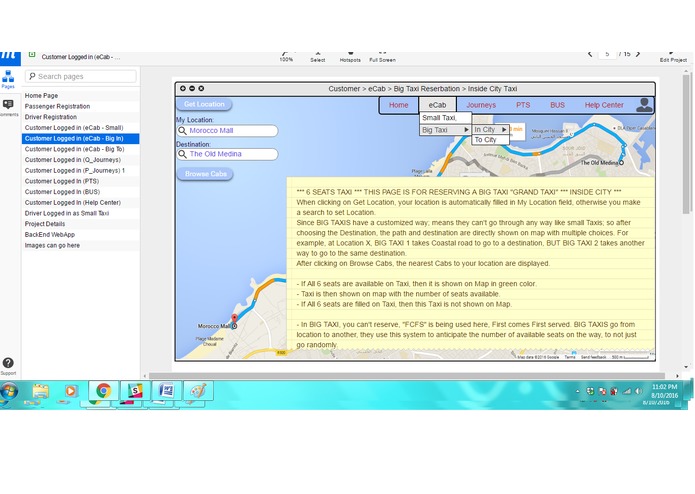This screenshot has height=494, width=695.
Task: Open Driver Logged in as Small Taxi
Action: pos(81,213)
